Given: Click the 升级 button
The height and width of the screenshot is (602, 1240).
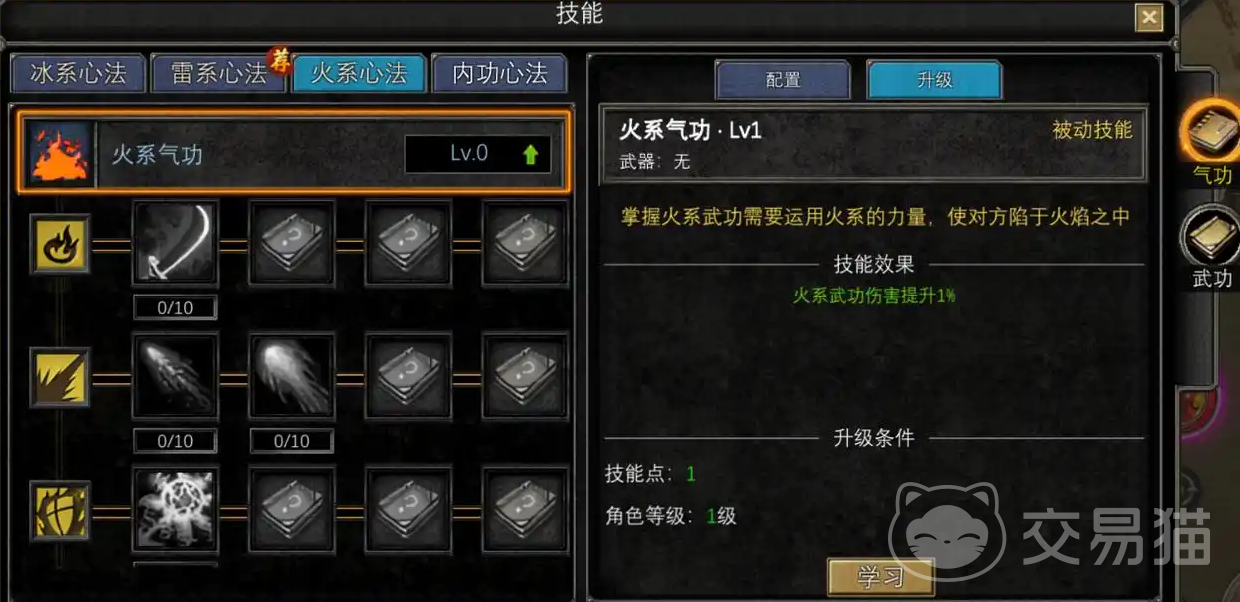Looking at the screenshot, I should tap(934, 80).
